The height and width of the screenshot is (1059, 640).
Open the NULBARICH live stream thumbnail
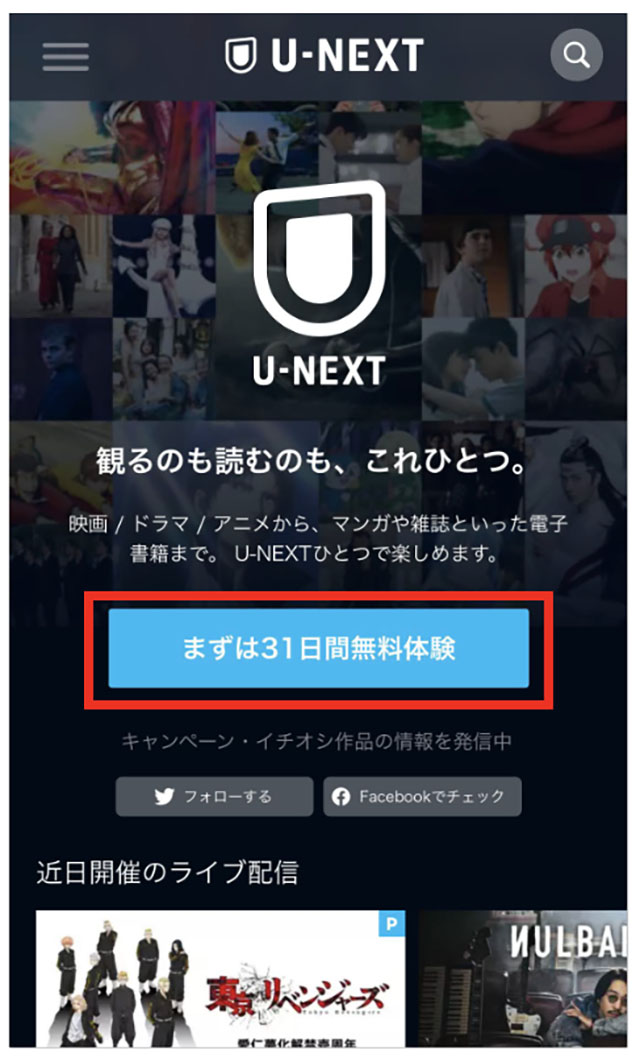pos(523,979)
